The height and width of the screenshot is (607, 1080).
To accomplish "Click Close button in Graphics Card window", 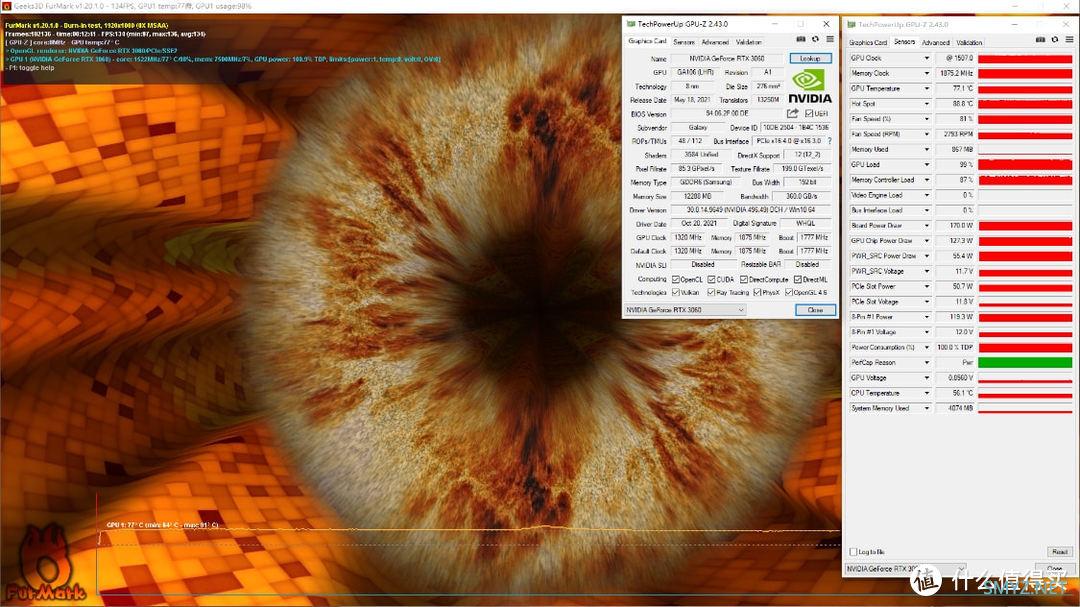I will [x=816, y=310].
